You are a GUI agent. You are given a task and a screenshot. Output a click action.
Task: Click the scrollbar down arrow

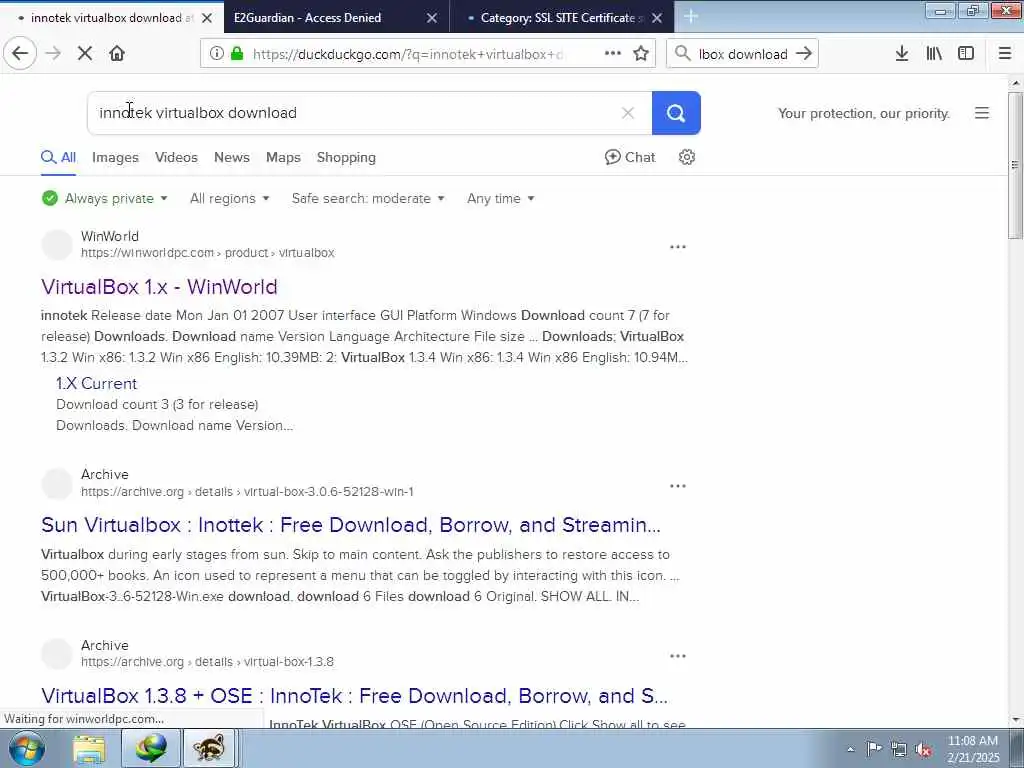1015,720
